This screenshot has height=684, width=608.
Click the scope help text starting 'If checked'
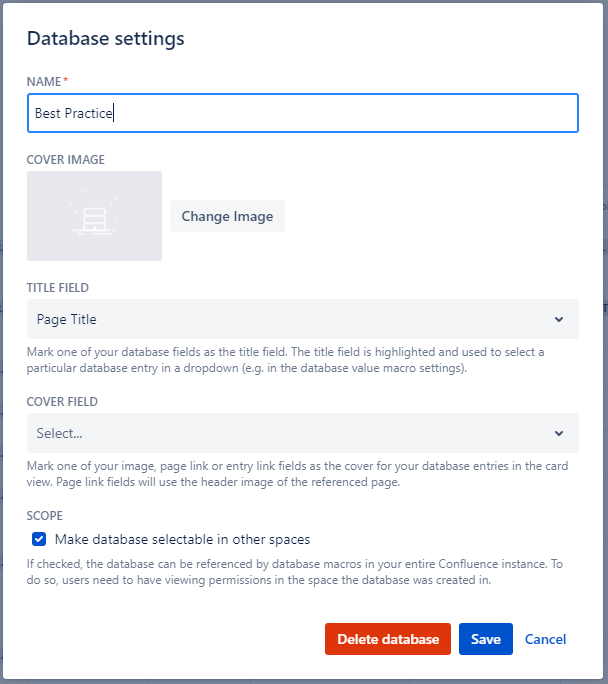(295, 572)
